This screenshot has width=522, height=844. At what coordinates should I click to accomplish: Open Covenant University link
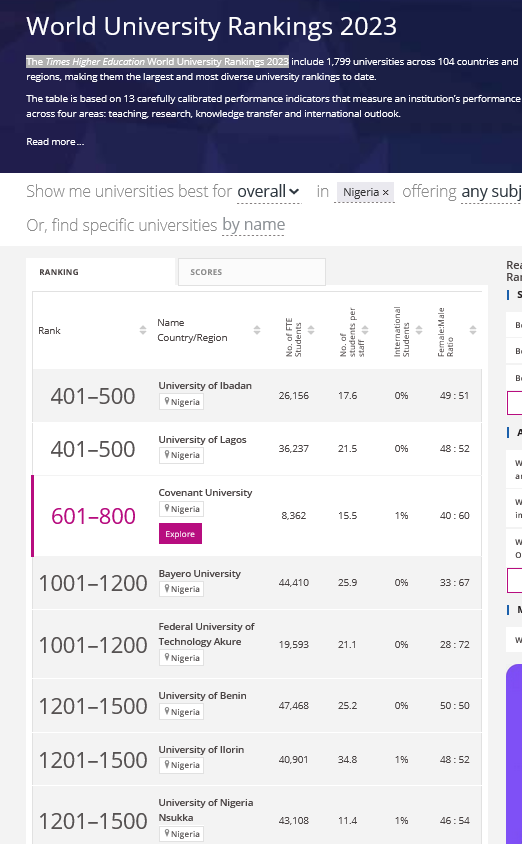pos(205,493)
